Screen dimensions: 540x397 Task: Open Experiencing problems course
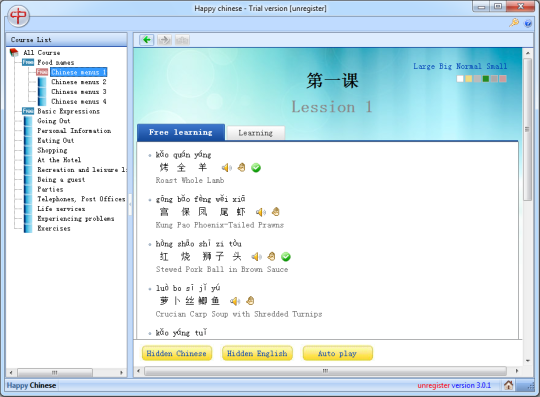[76, 218]
